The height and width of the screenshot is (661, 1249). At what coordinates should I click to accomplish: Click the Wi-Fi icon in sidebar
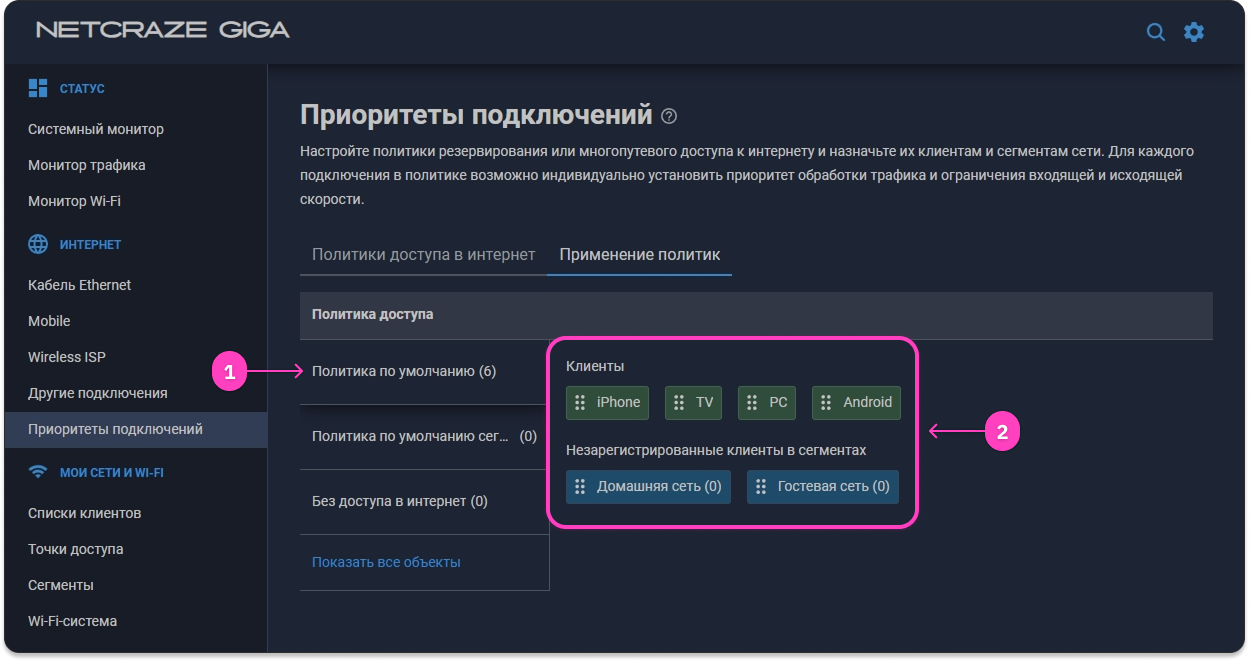tap(38, 472)
